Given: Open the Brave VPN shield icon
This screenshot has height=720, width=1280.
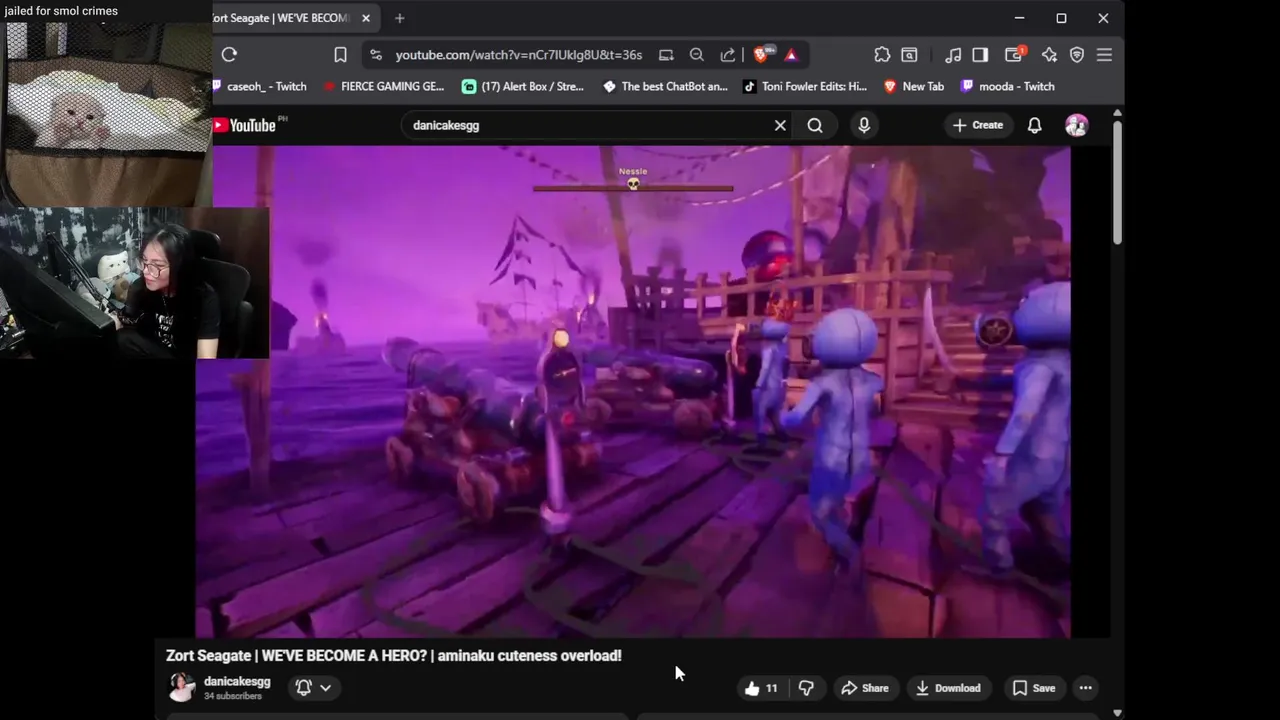Looking at the screenshot, I should point(1077,55).
